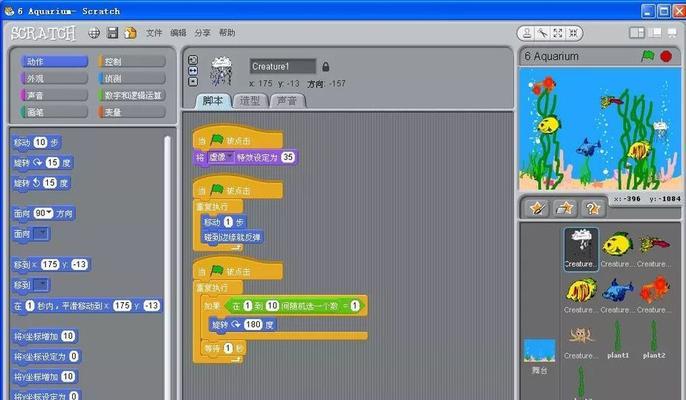This screenshot has width=686, height=400.
Task: Open the 分享 menu
Action: (203, 33)
